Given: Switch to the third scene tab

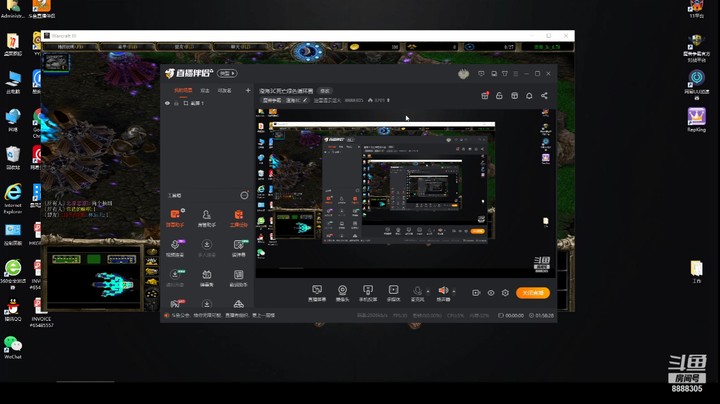Looking at the screenshot, I should 225,90.
